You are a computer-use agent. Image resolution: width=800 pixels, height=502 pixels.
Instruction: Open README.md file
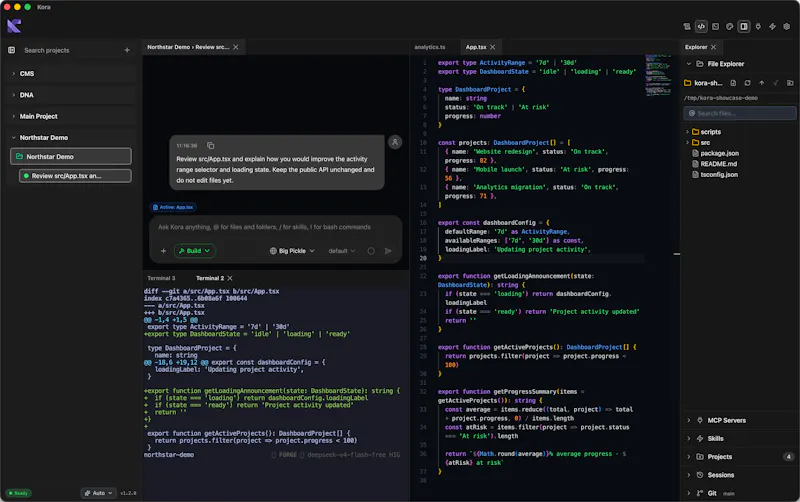714,164
